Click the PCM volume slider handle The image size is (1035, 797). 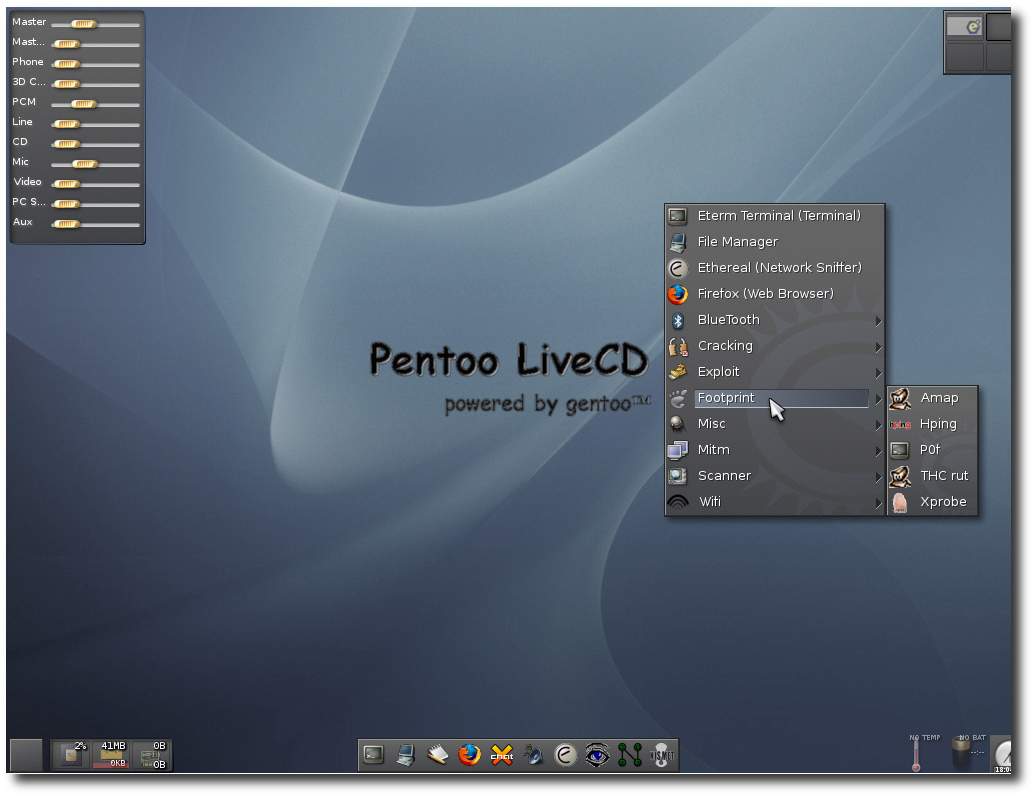[x=84, y=104]
